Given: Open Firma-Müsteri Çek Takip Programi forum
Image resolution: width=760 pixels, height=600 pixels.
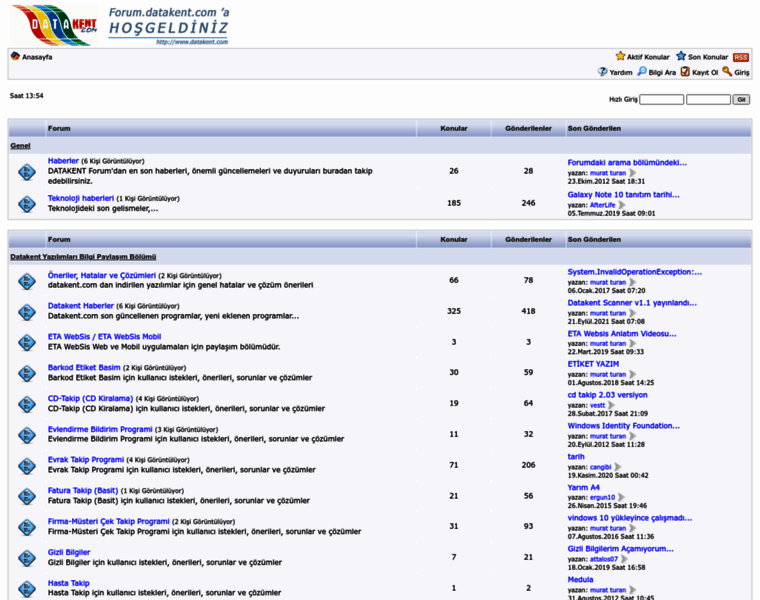Looking at the screenshot, I should 109,521.
